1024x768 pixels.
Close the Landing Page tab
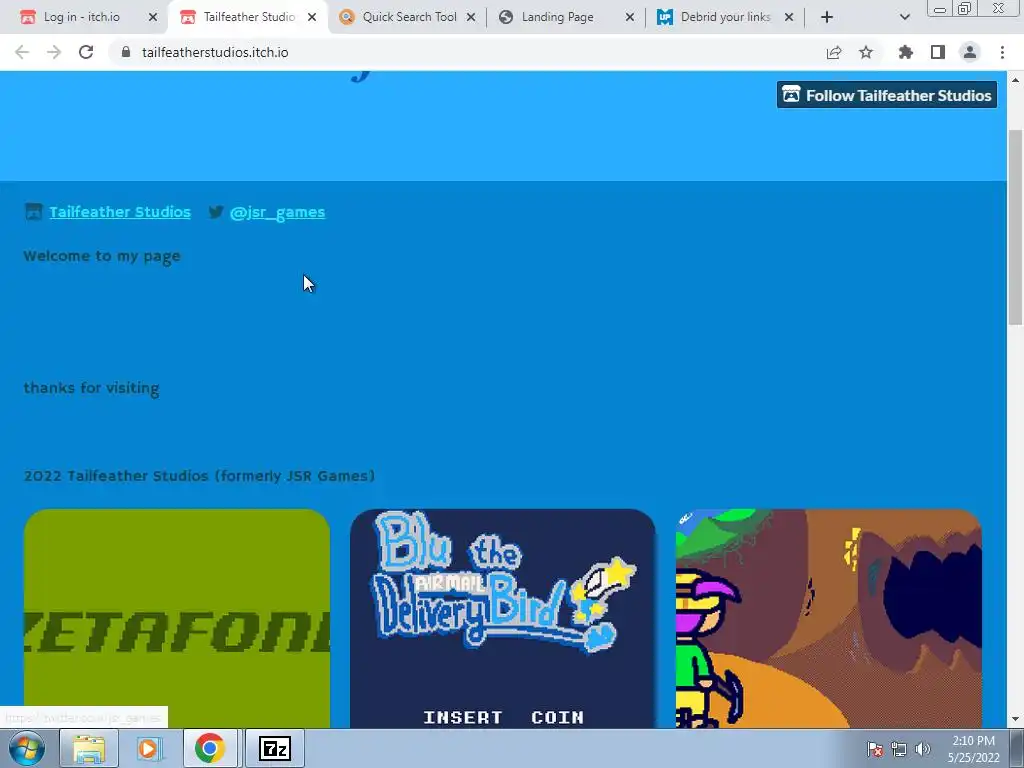630,17
